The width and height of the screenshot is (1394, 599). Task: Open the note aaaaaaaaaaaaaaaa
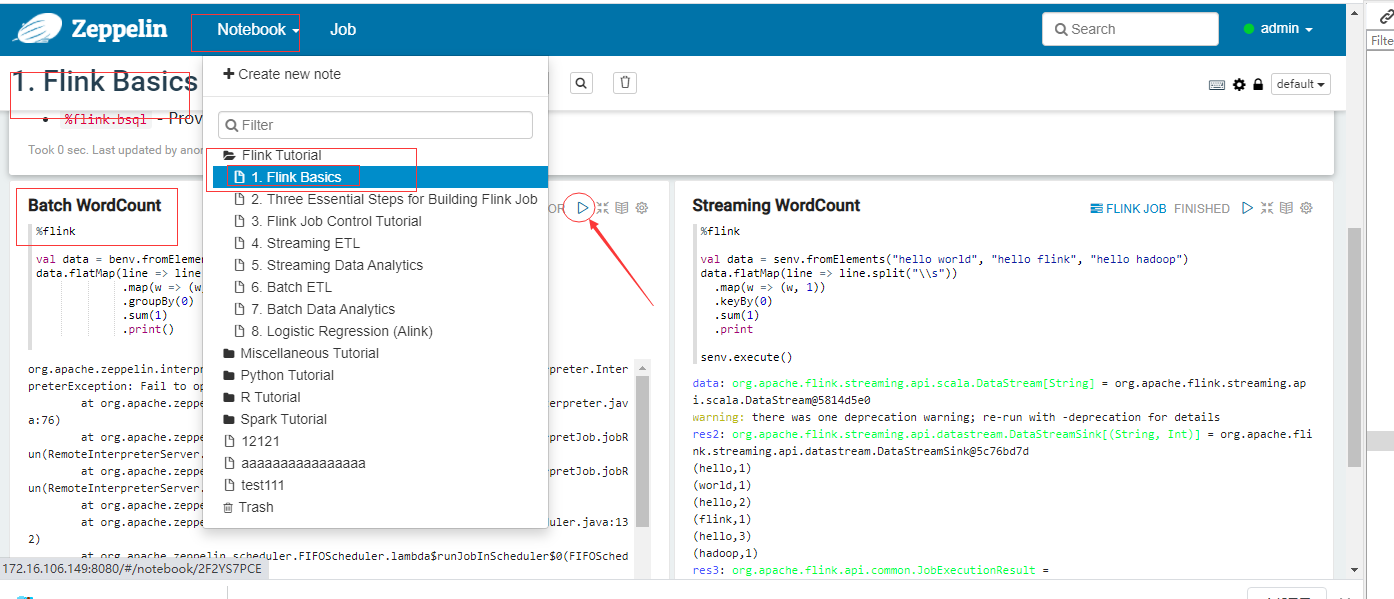(x=294, y=463)
